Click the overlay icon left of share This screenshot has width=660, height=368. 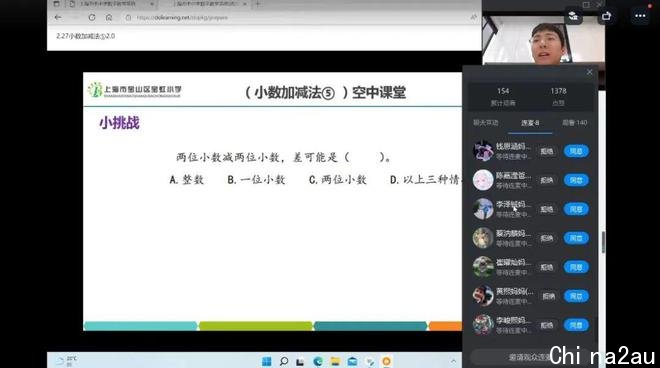click(573, 16)
